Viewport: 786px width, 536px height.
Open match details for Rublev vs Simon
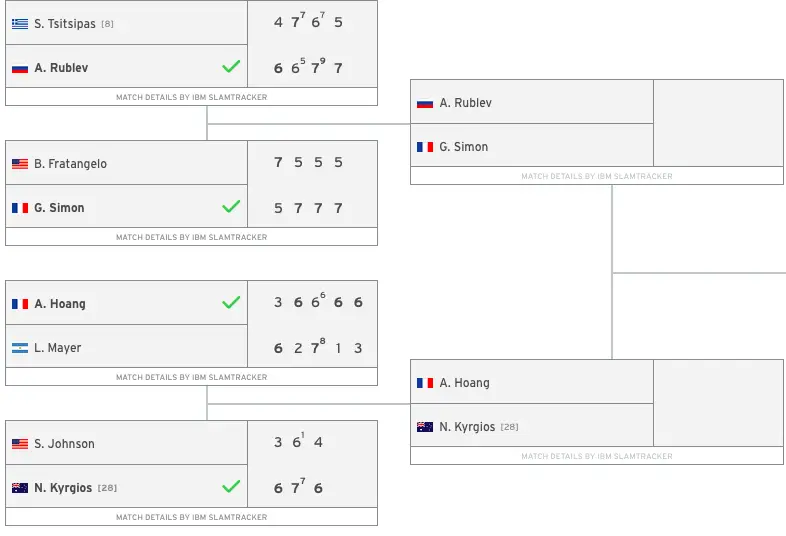point(597,176)
